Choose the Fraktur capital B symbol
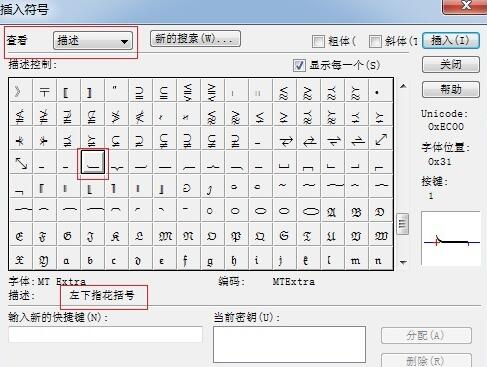487x367 pixels. (357, 211)
